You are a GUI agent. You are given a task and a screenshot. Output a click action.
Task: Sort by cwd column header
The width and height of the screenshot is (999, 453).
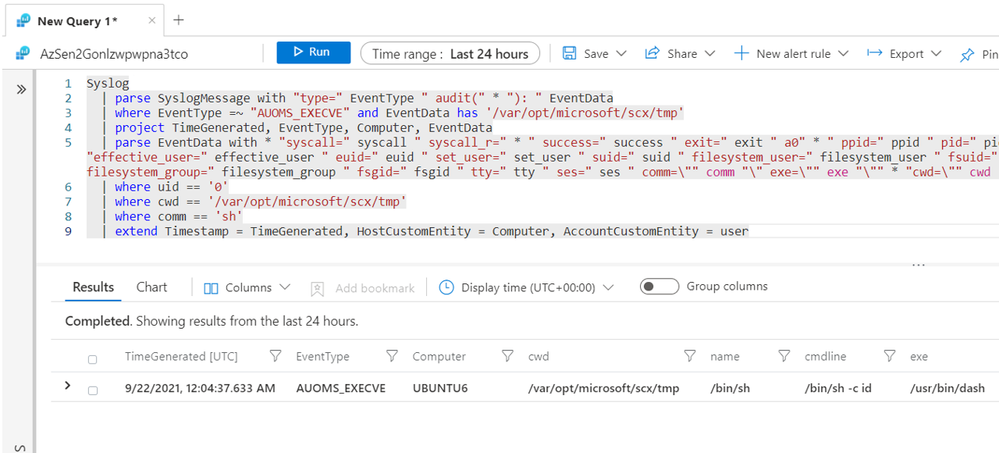click(538, 357)
